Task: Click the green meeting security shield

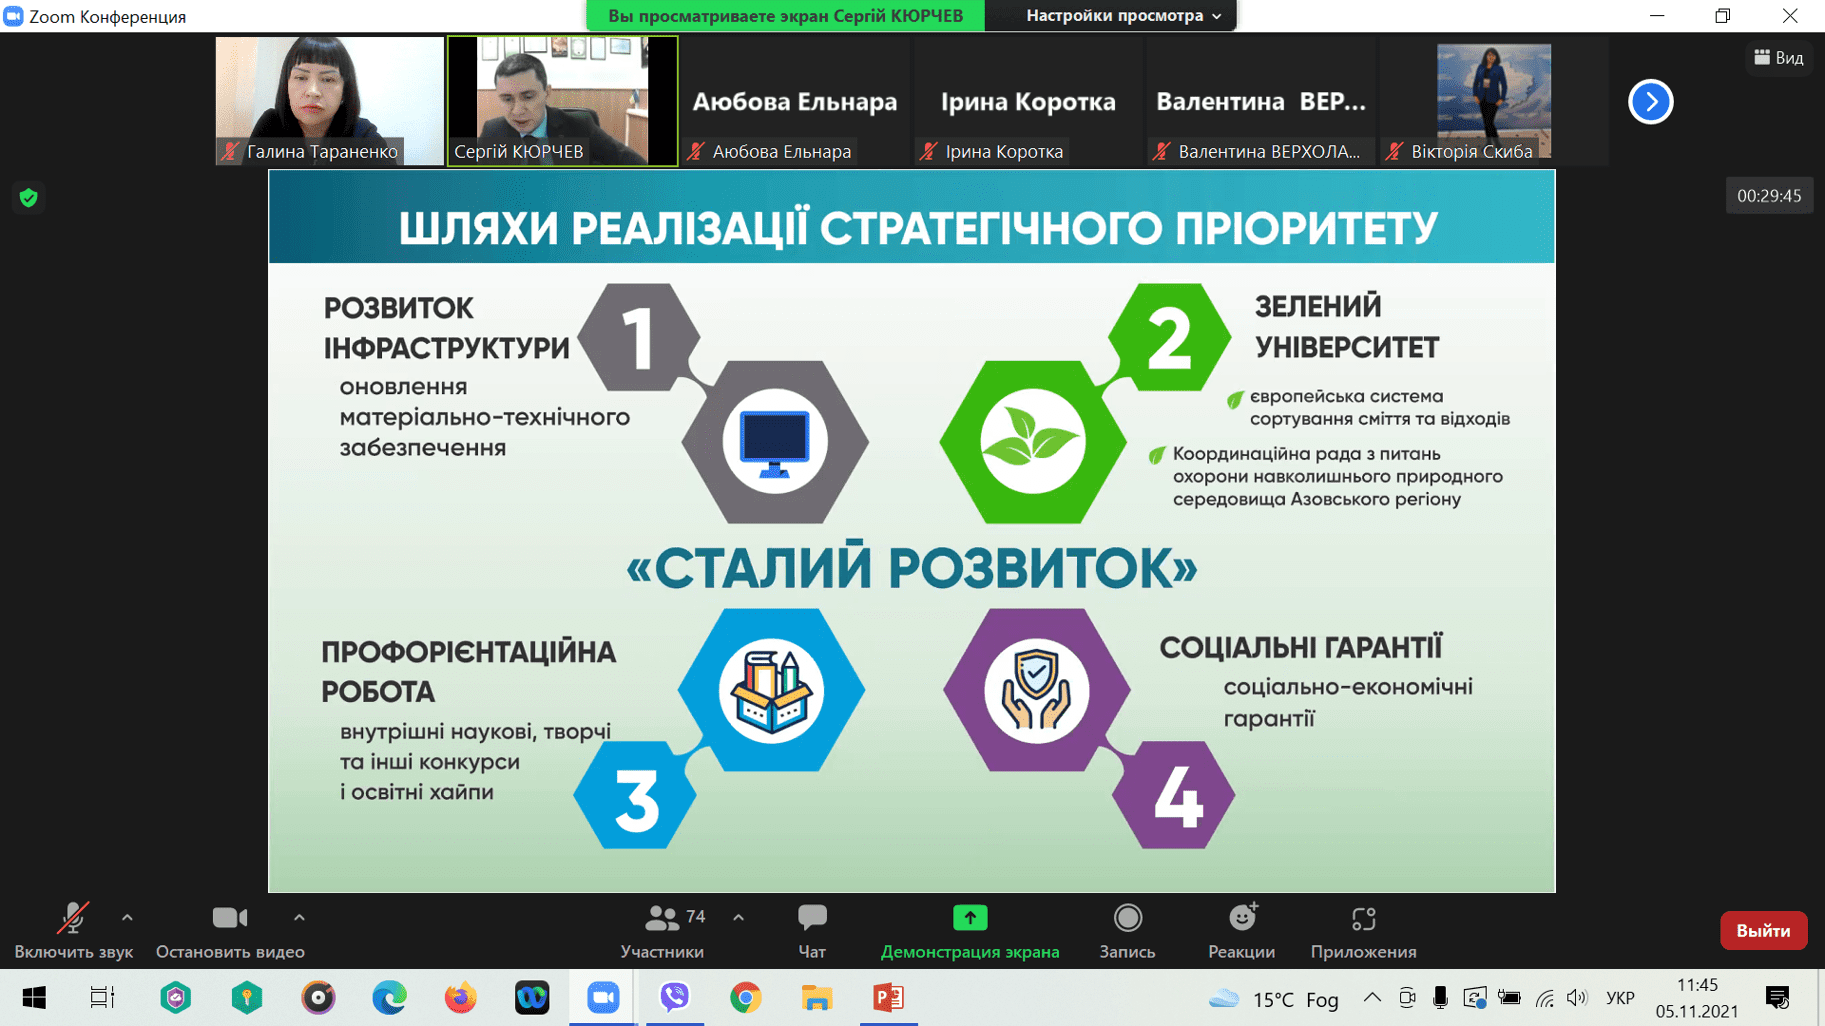Action: tap(29, 198)
